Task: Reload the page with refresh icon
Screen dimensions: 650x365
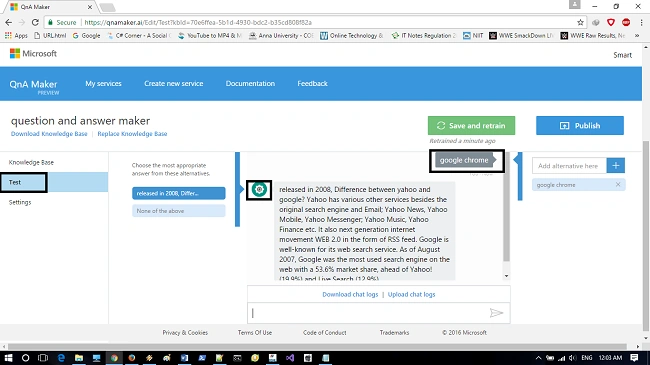Action: click(x=35, y=22)
